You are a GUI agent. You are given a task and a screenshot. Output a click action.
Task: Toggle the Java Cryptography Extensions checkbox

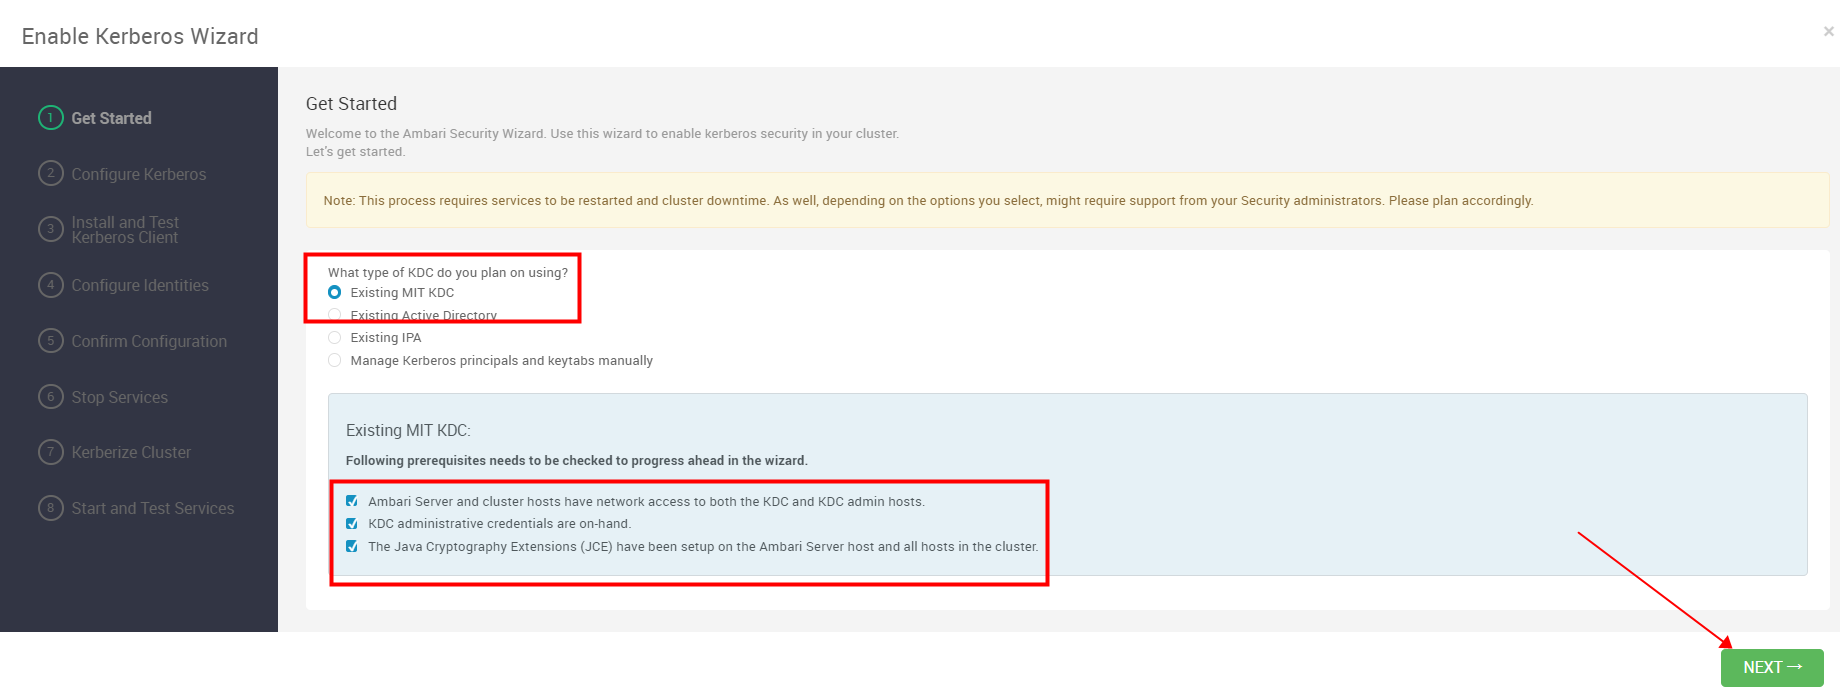(352, 546)
